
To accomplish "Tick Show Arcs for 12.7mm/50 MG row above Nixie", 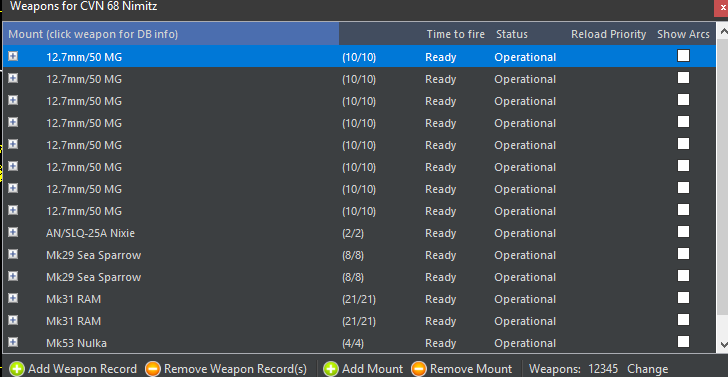I will 683,210.
